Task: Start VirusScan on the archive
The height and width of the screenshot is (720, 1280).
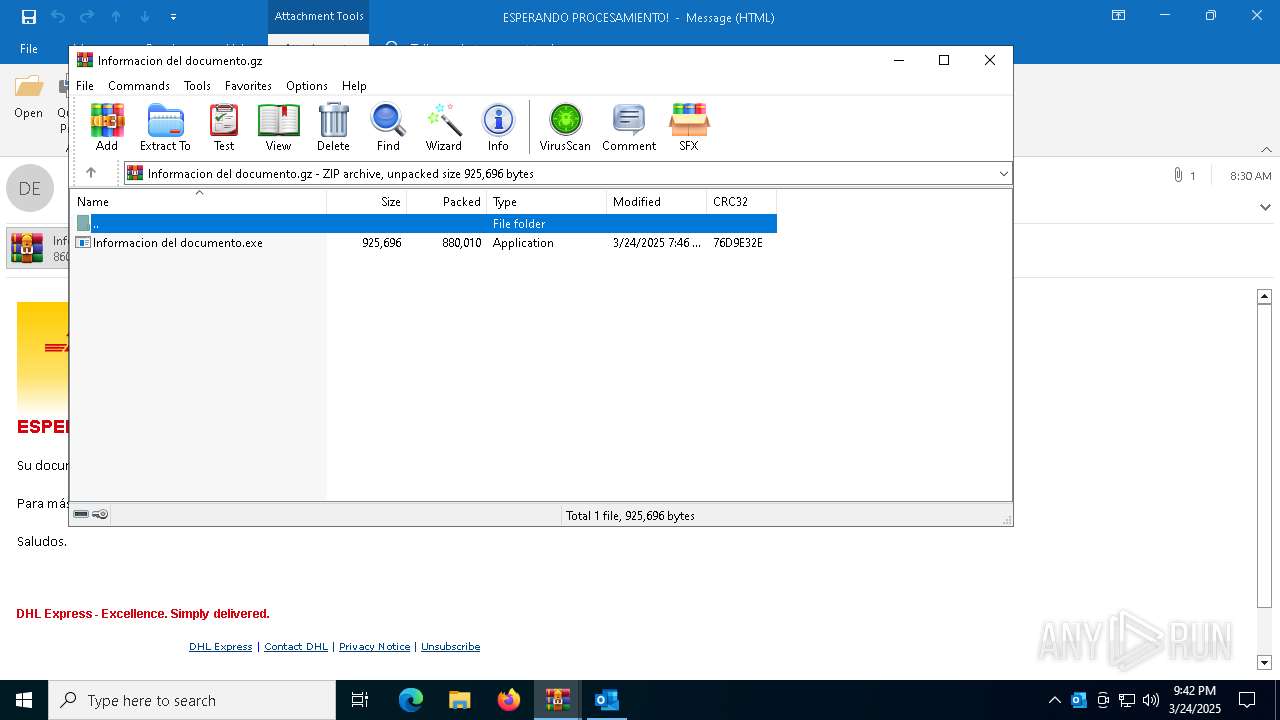Action: pos(565,127)
